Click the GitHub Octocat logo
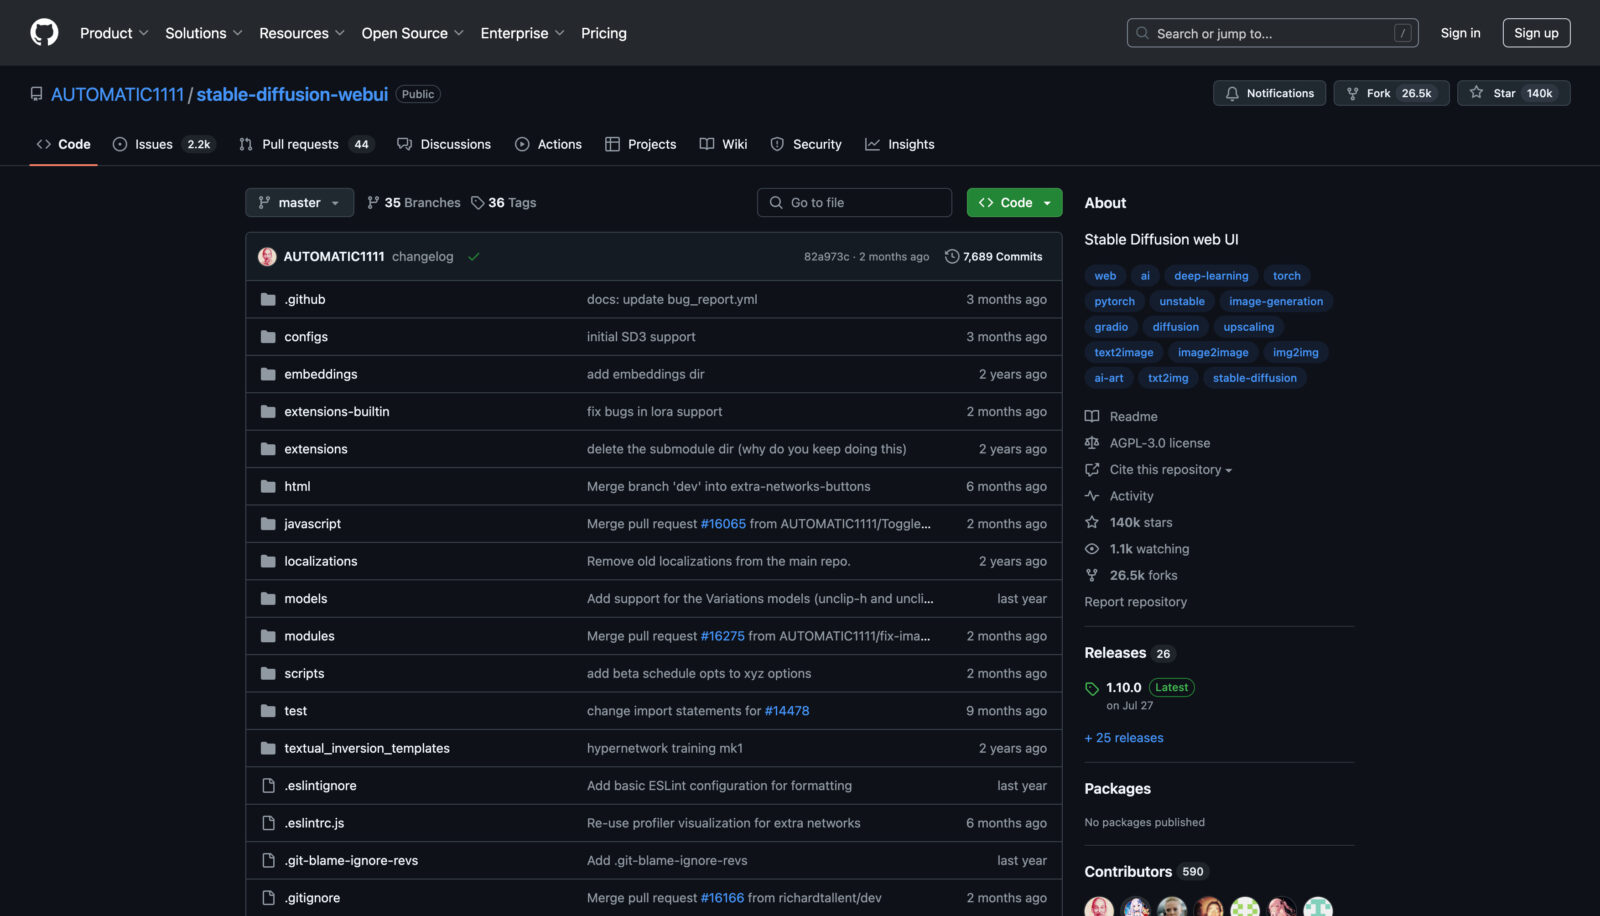1600x916 pixels. pyautogui.click(x=44, y=33)
